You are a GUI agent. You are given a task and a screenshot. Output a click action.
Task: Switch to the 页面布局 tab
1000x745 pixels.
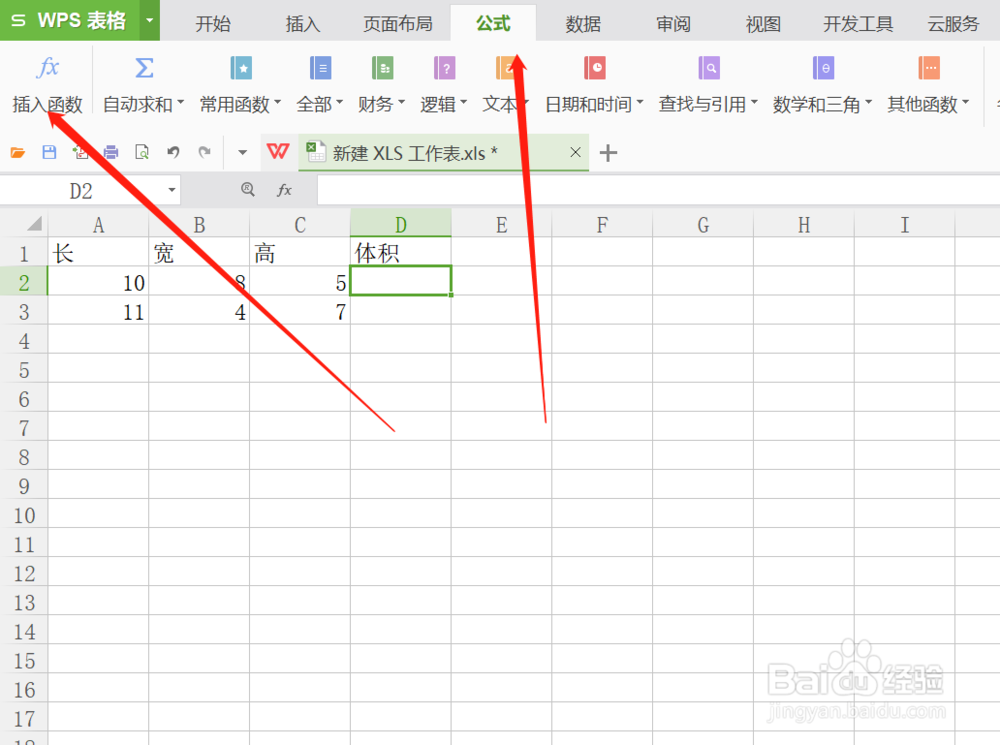(x=398, y=24)
